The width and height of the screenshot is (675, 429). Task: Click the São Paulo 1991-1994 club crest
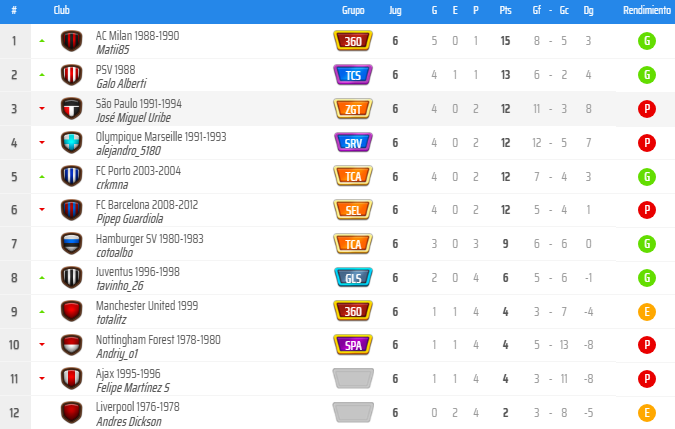[71, 109]
